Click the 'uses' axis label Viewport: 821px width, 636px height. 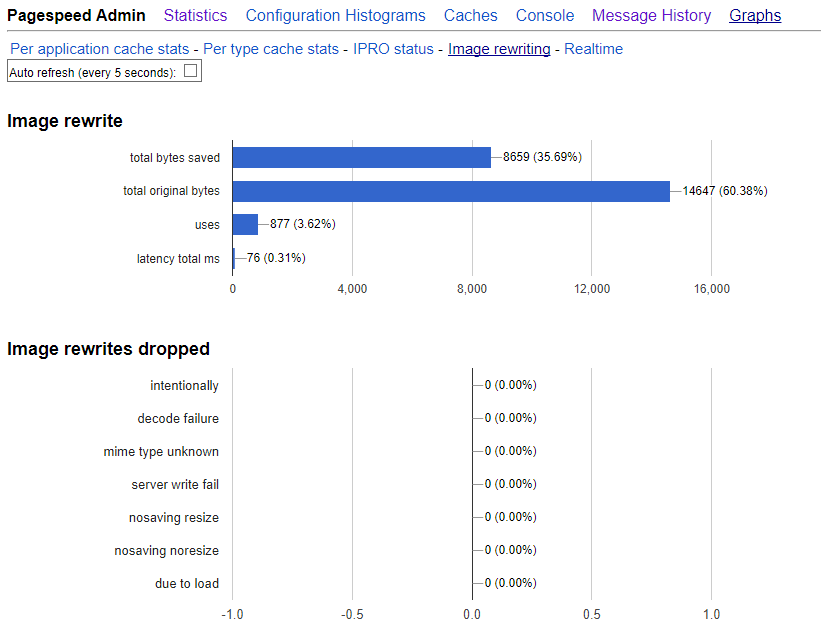(x=207, y=225)
